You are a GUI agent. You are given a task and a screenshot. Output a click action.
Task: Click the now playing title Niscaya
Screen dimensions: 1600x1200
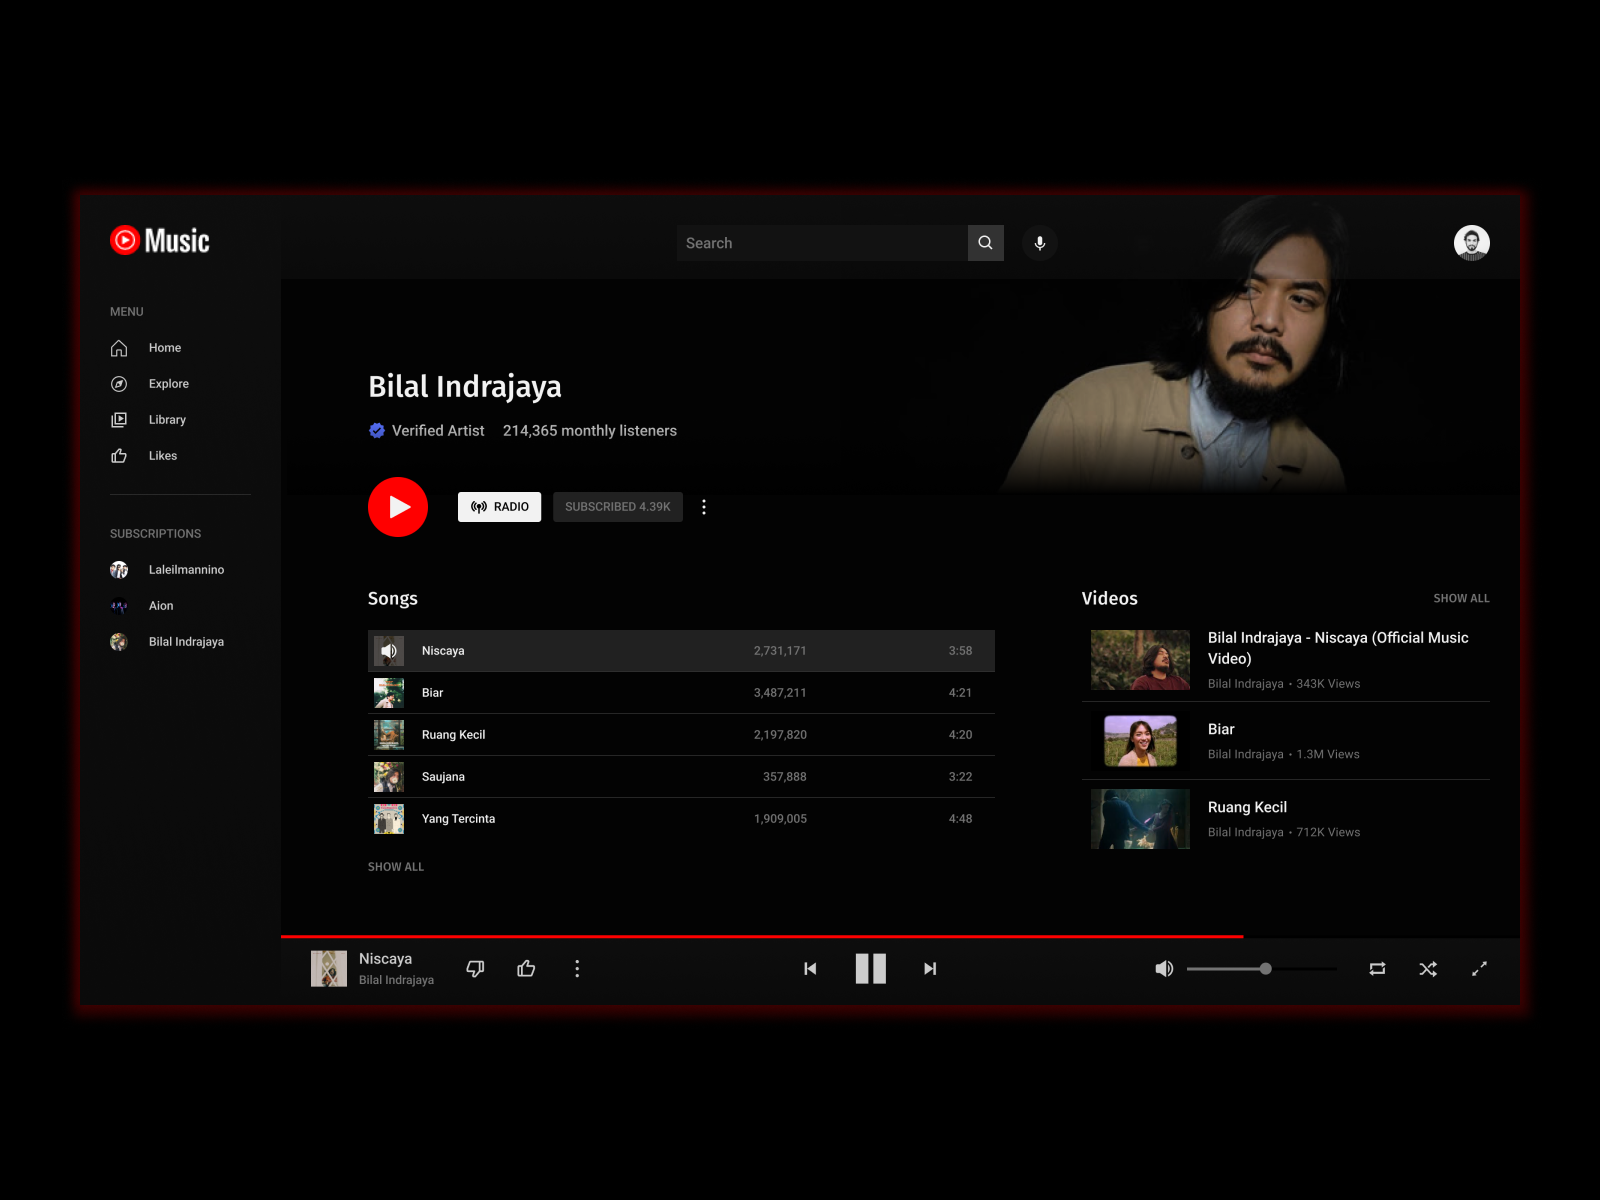pyautogui.click(x=385, y=959)
